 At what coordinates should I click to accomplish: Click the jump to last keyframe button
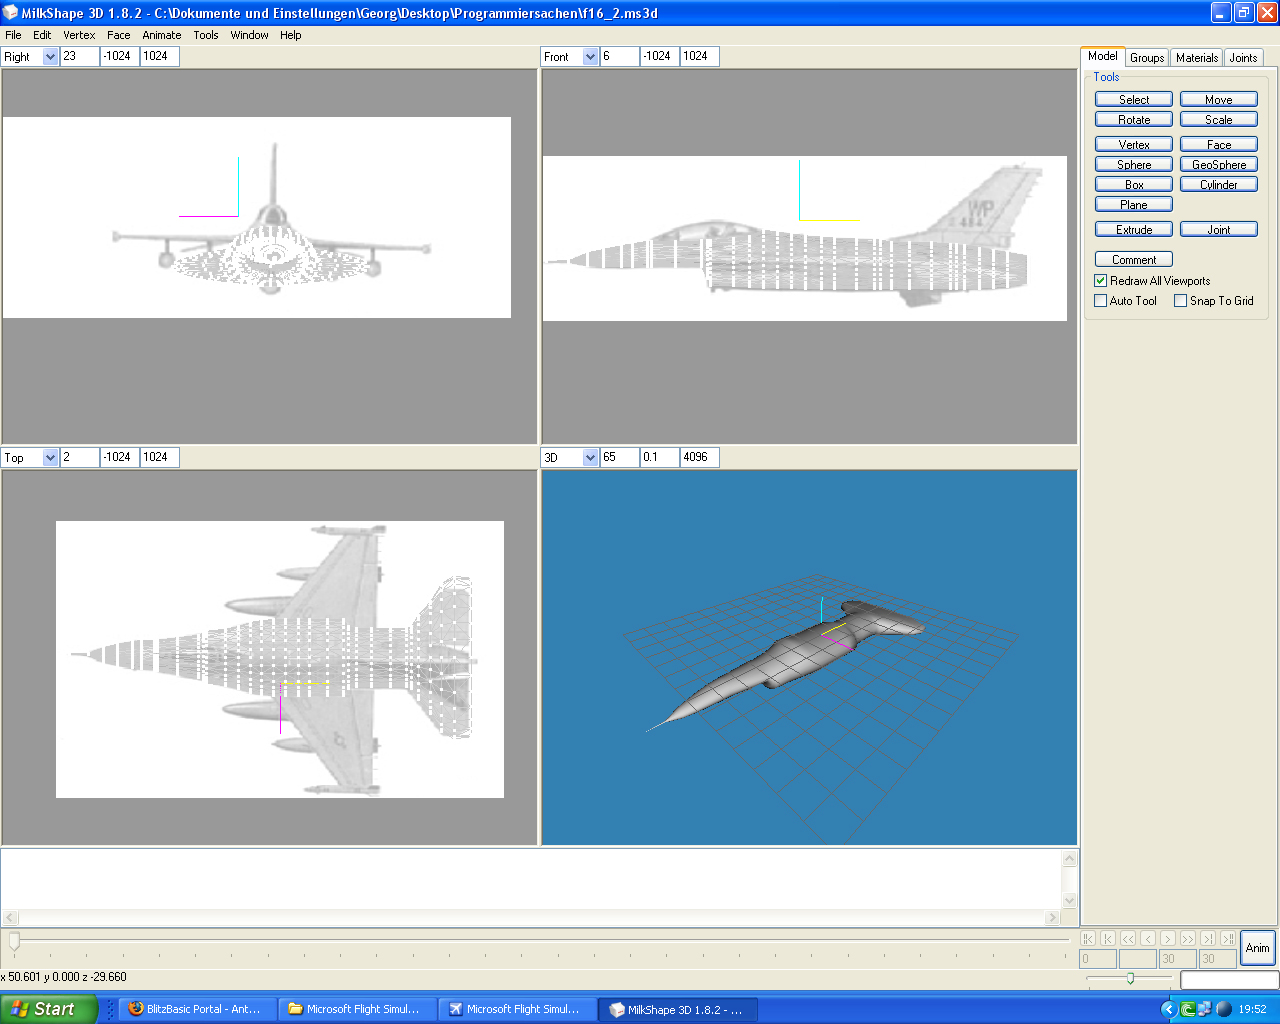[1227, 938]
